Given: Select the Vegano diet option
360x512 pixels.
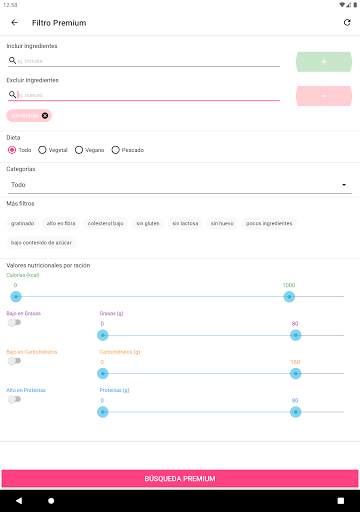Looking at the screenshot, I should point(89,150).
